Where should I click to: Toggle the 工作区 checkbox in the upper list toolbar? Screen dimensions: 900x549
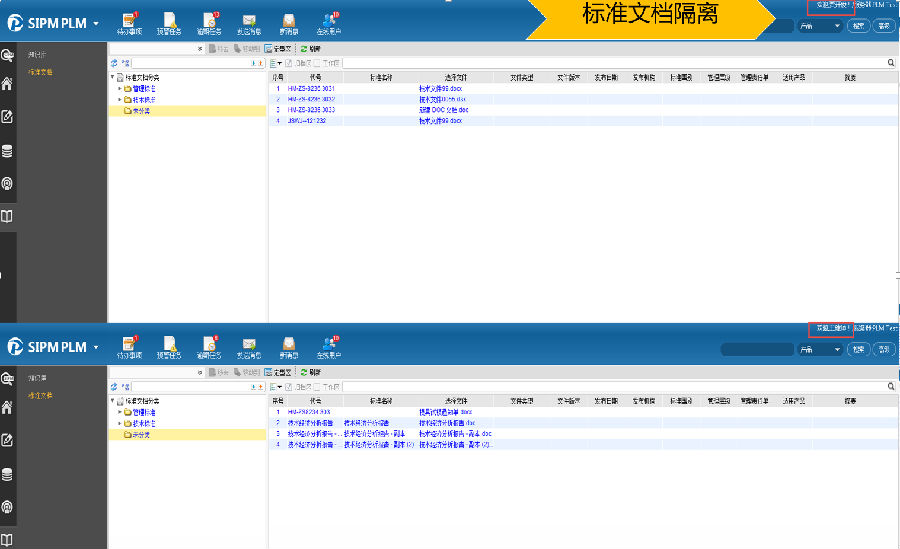click(318, 63)
